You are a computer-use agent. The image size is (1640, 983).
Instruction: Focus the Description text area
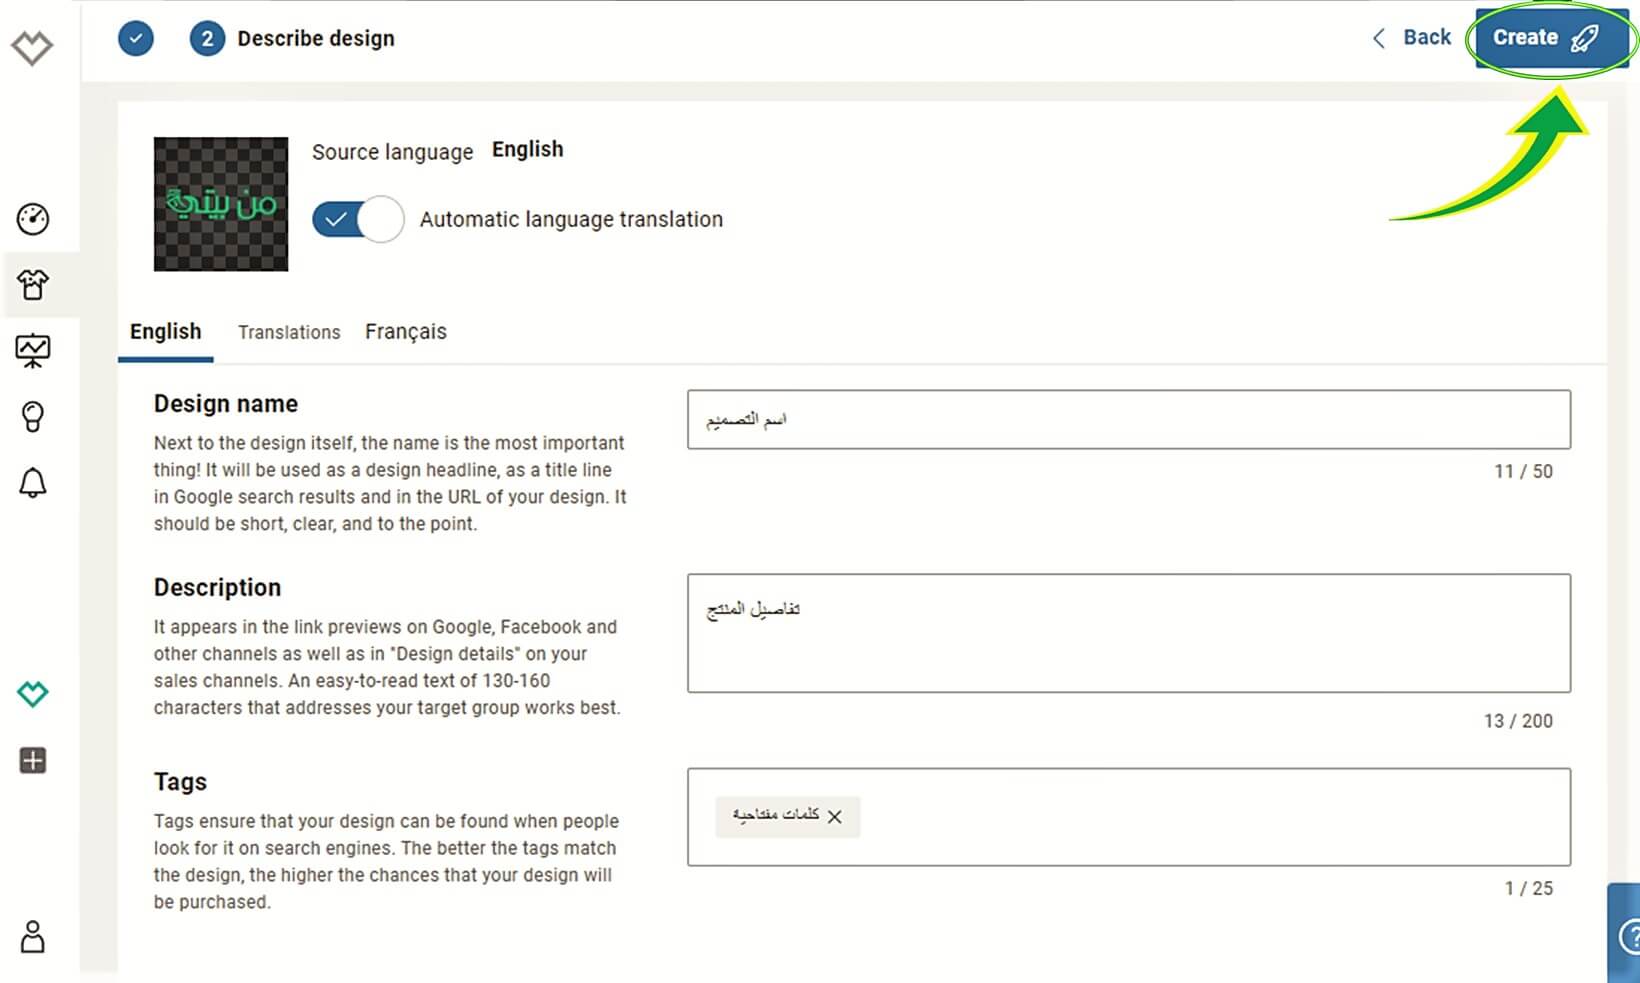1129,633
